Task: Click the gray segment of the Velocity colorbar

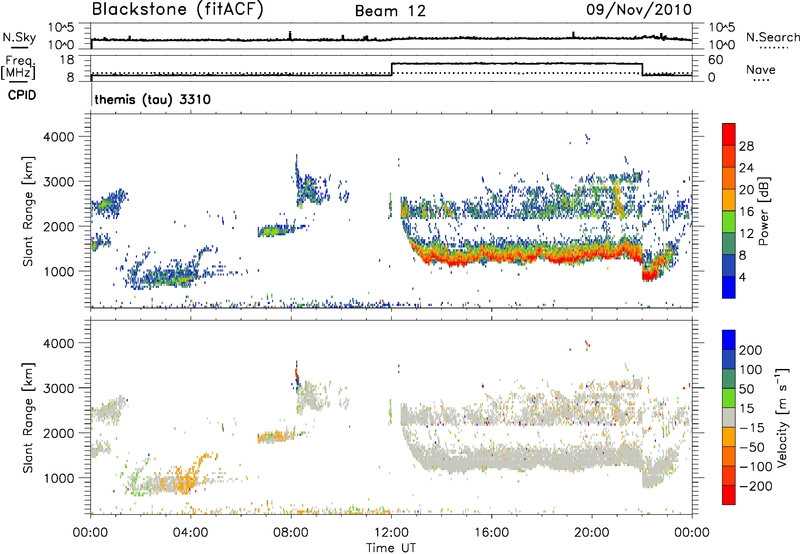Action: pyautogui.click(x=729, y=417)
